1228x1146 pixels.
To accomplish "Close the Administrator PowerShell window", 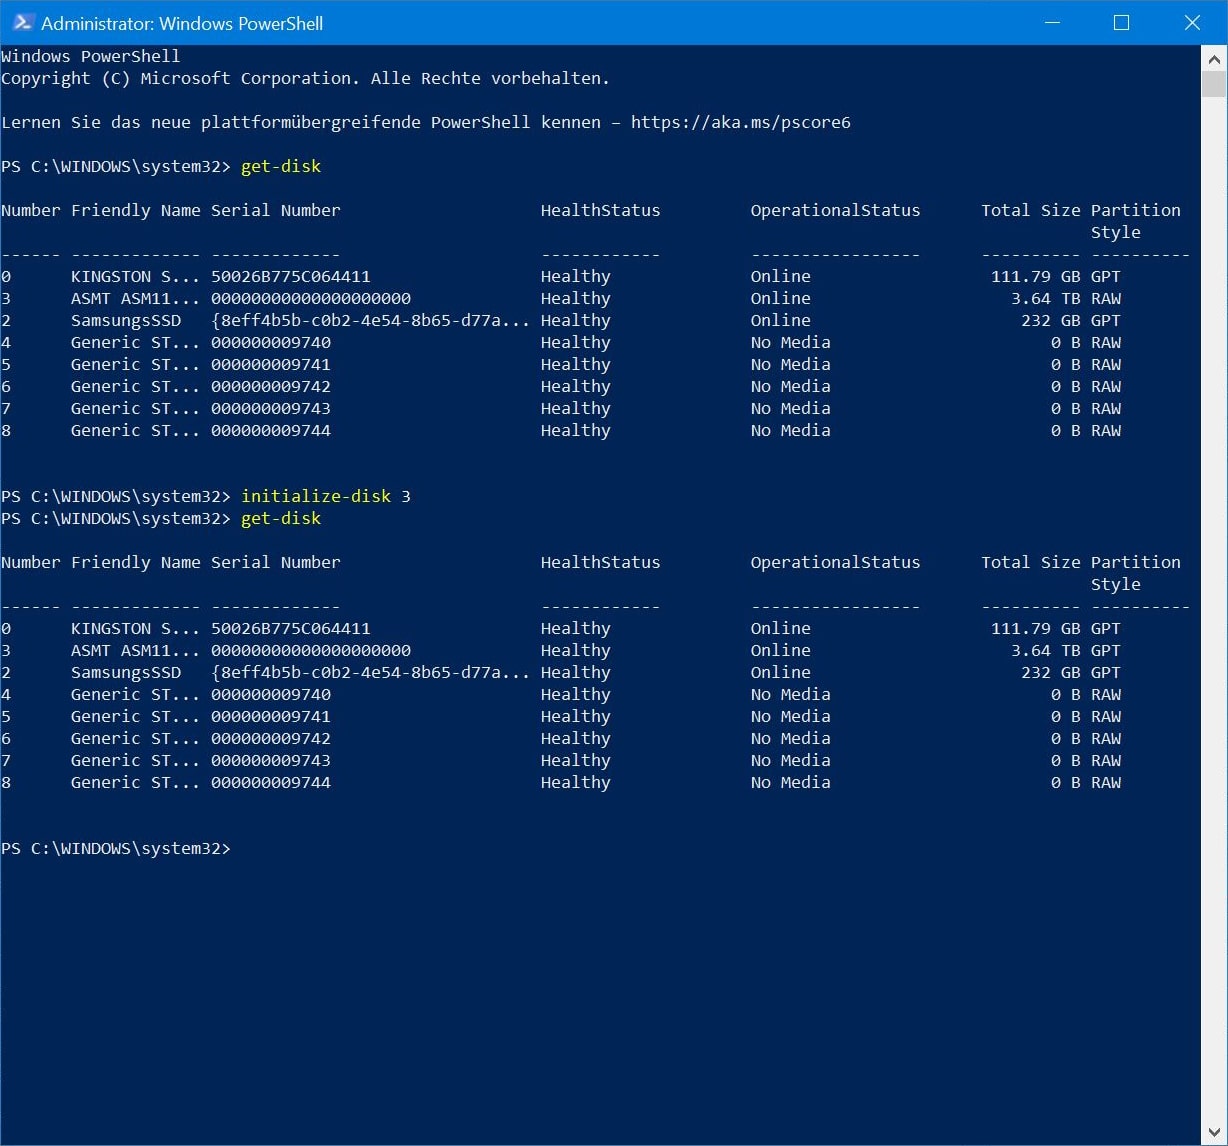I will click(x=1192, y=22).
